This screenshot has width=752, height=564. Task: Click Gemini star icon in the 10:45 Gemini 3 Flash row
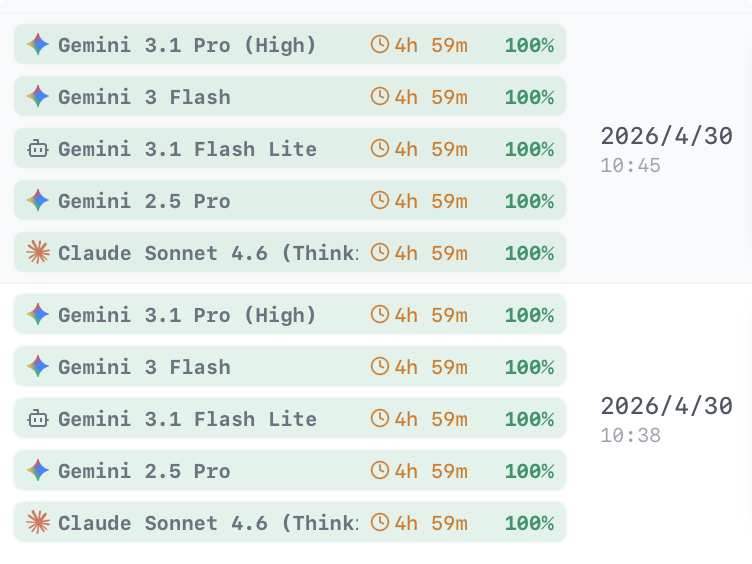(x=38, y=96)
